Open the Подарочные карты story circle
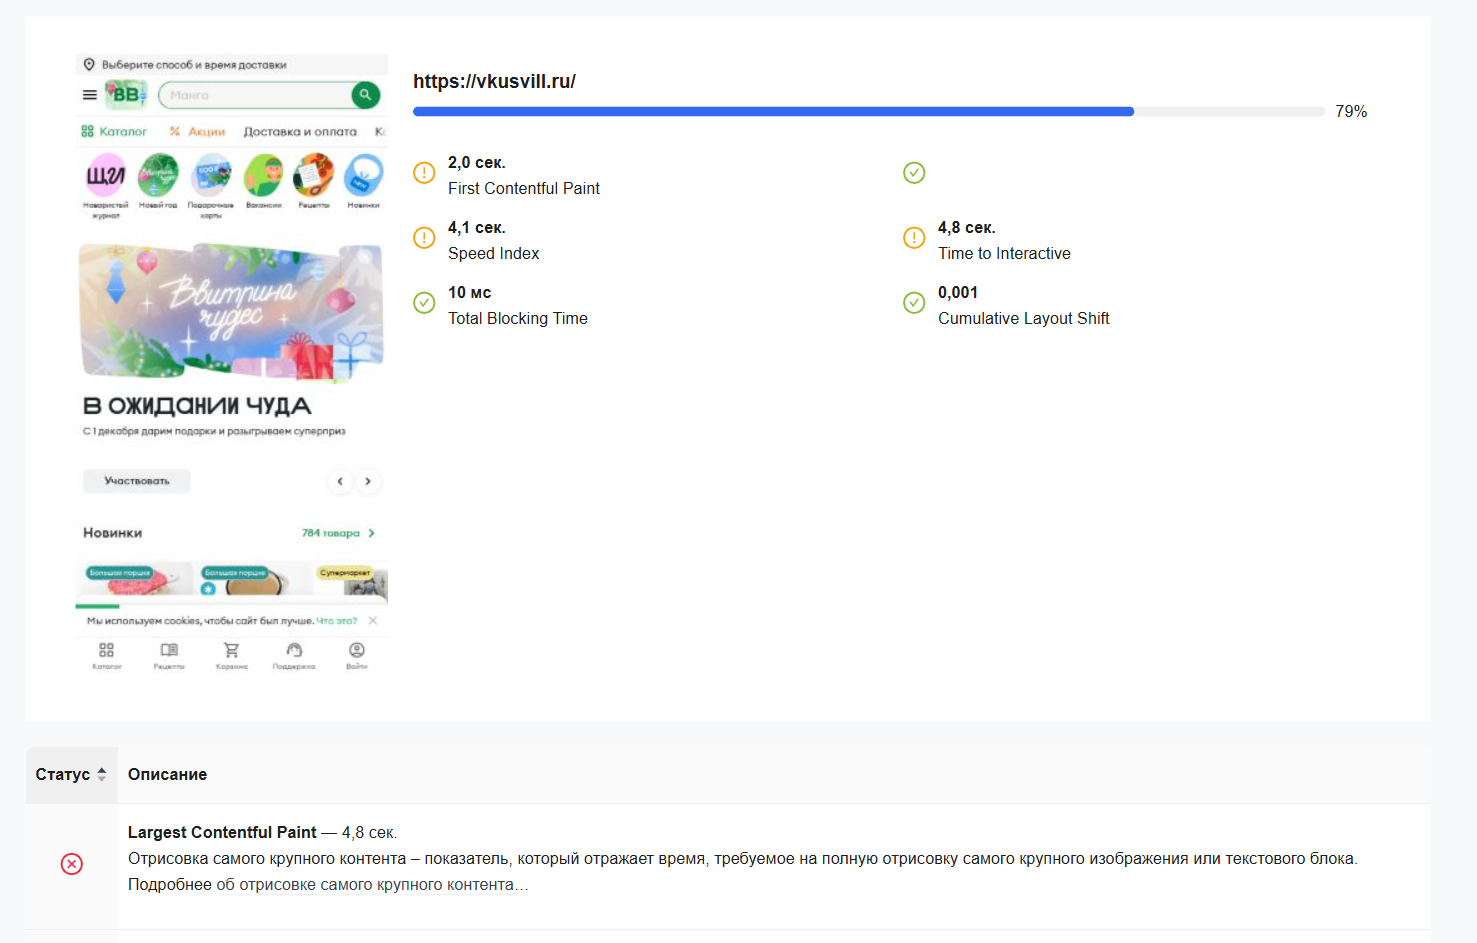Image resolution: width=1477 pixels, height=943 pixels. [211, 175]
